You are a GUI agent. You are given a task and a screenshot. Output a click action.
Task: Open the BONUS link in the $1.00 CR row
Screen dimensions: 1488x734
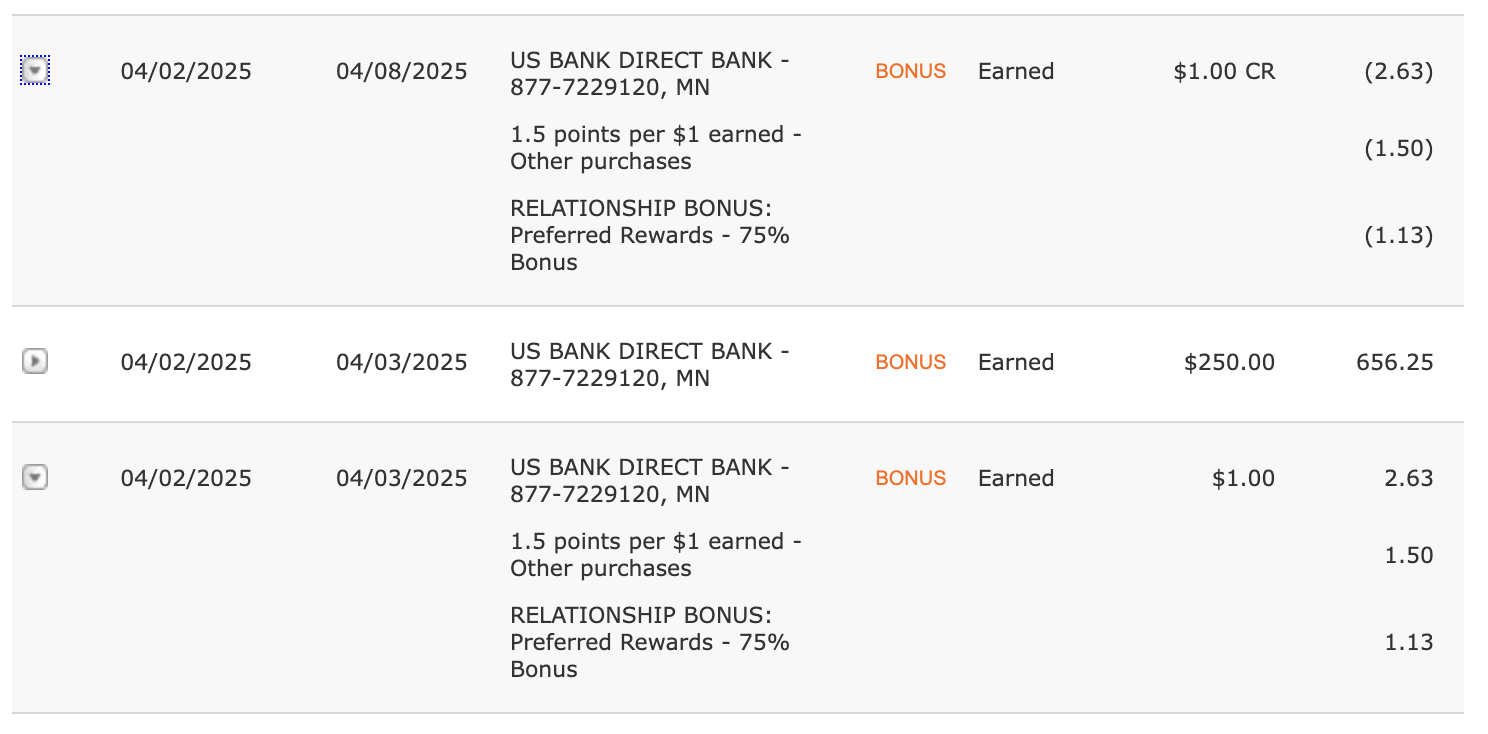click(x=910, y=72)
